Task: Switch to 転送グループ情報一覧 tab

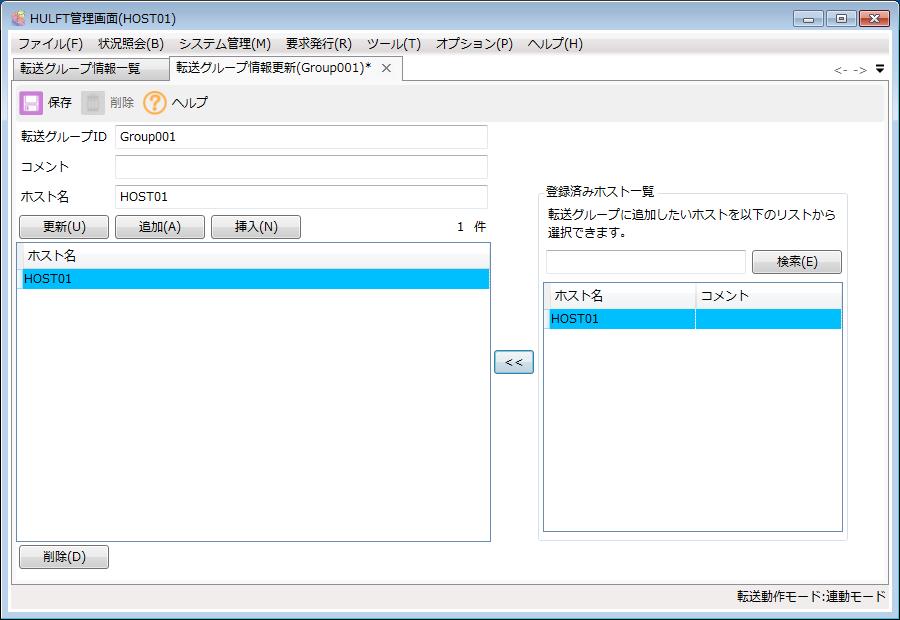Action: 81,69
